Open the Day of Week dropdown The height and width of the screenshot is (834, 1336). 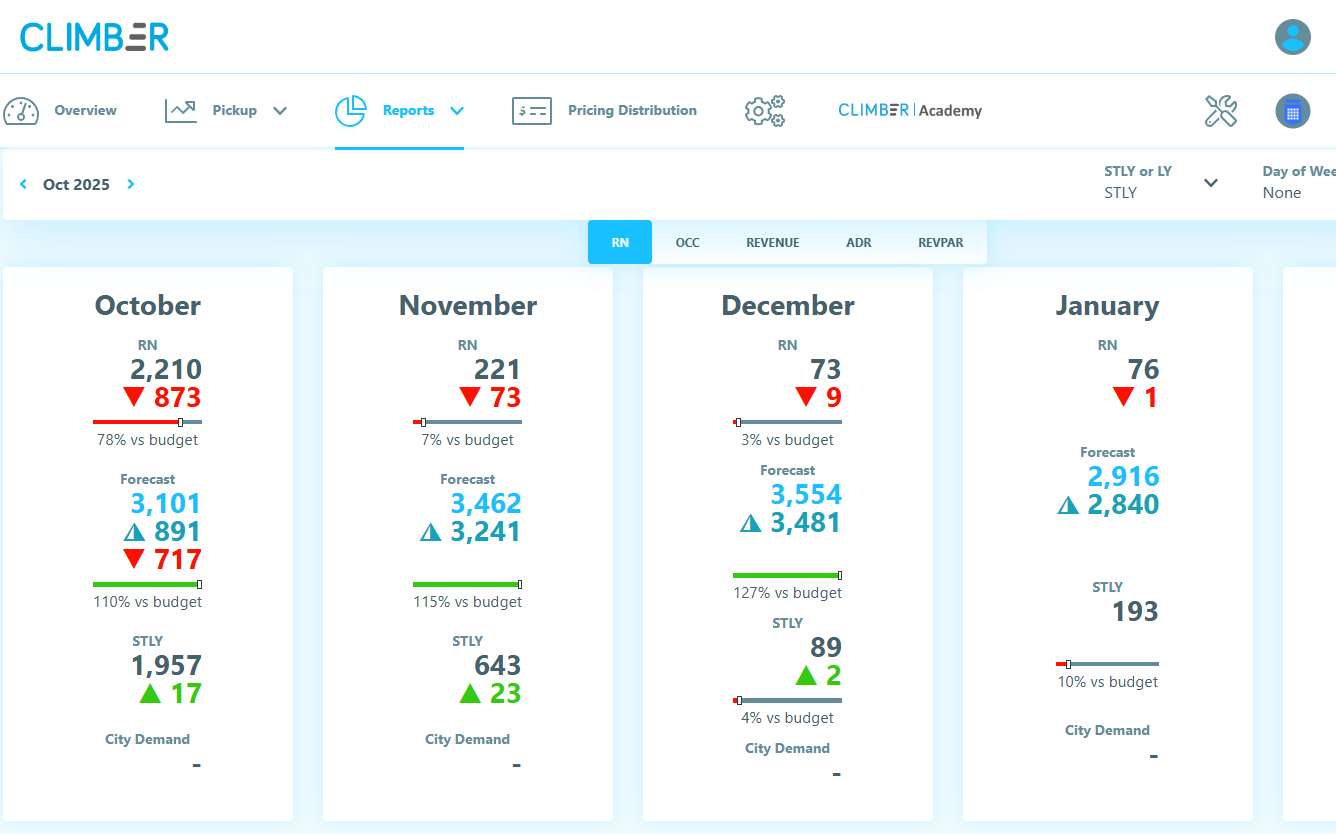pos(1298,182)
